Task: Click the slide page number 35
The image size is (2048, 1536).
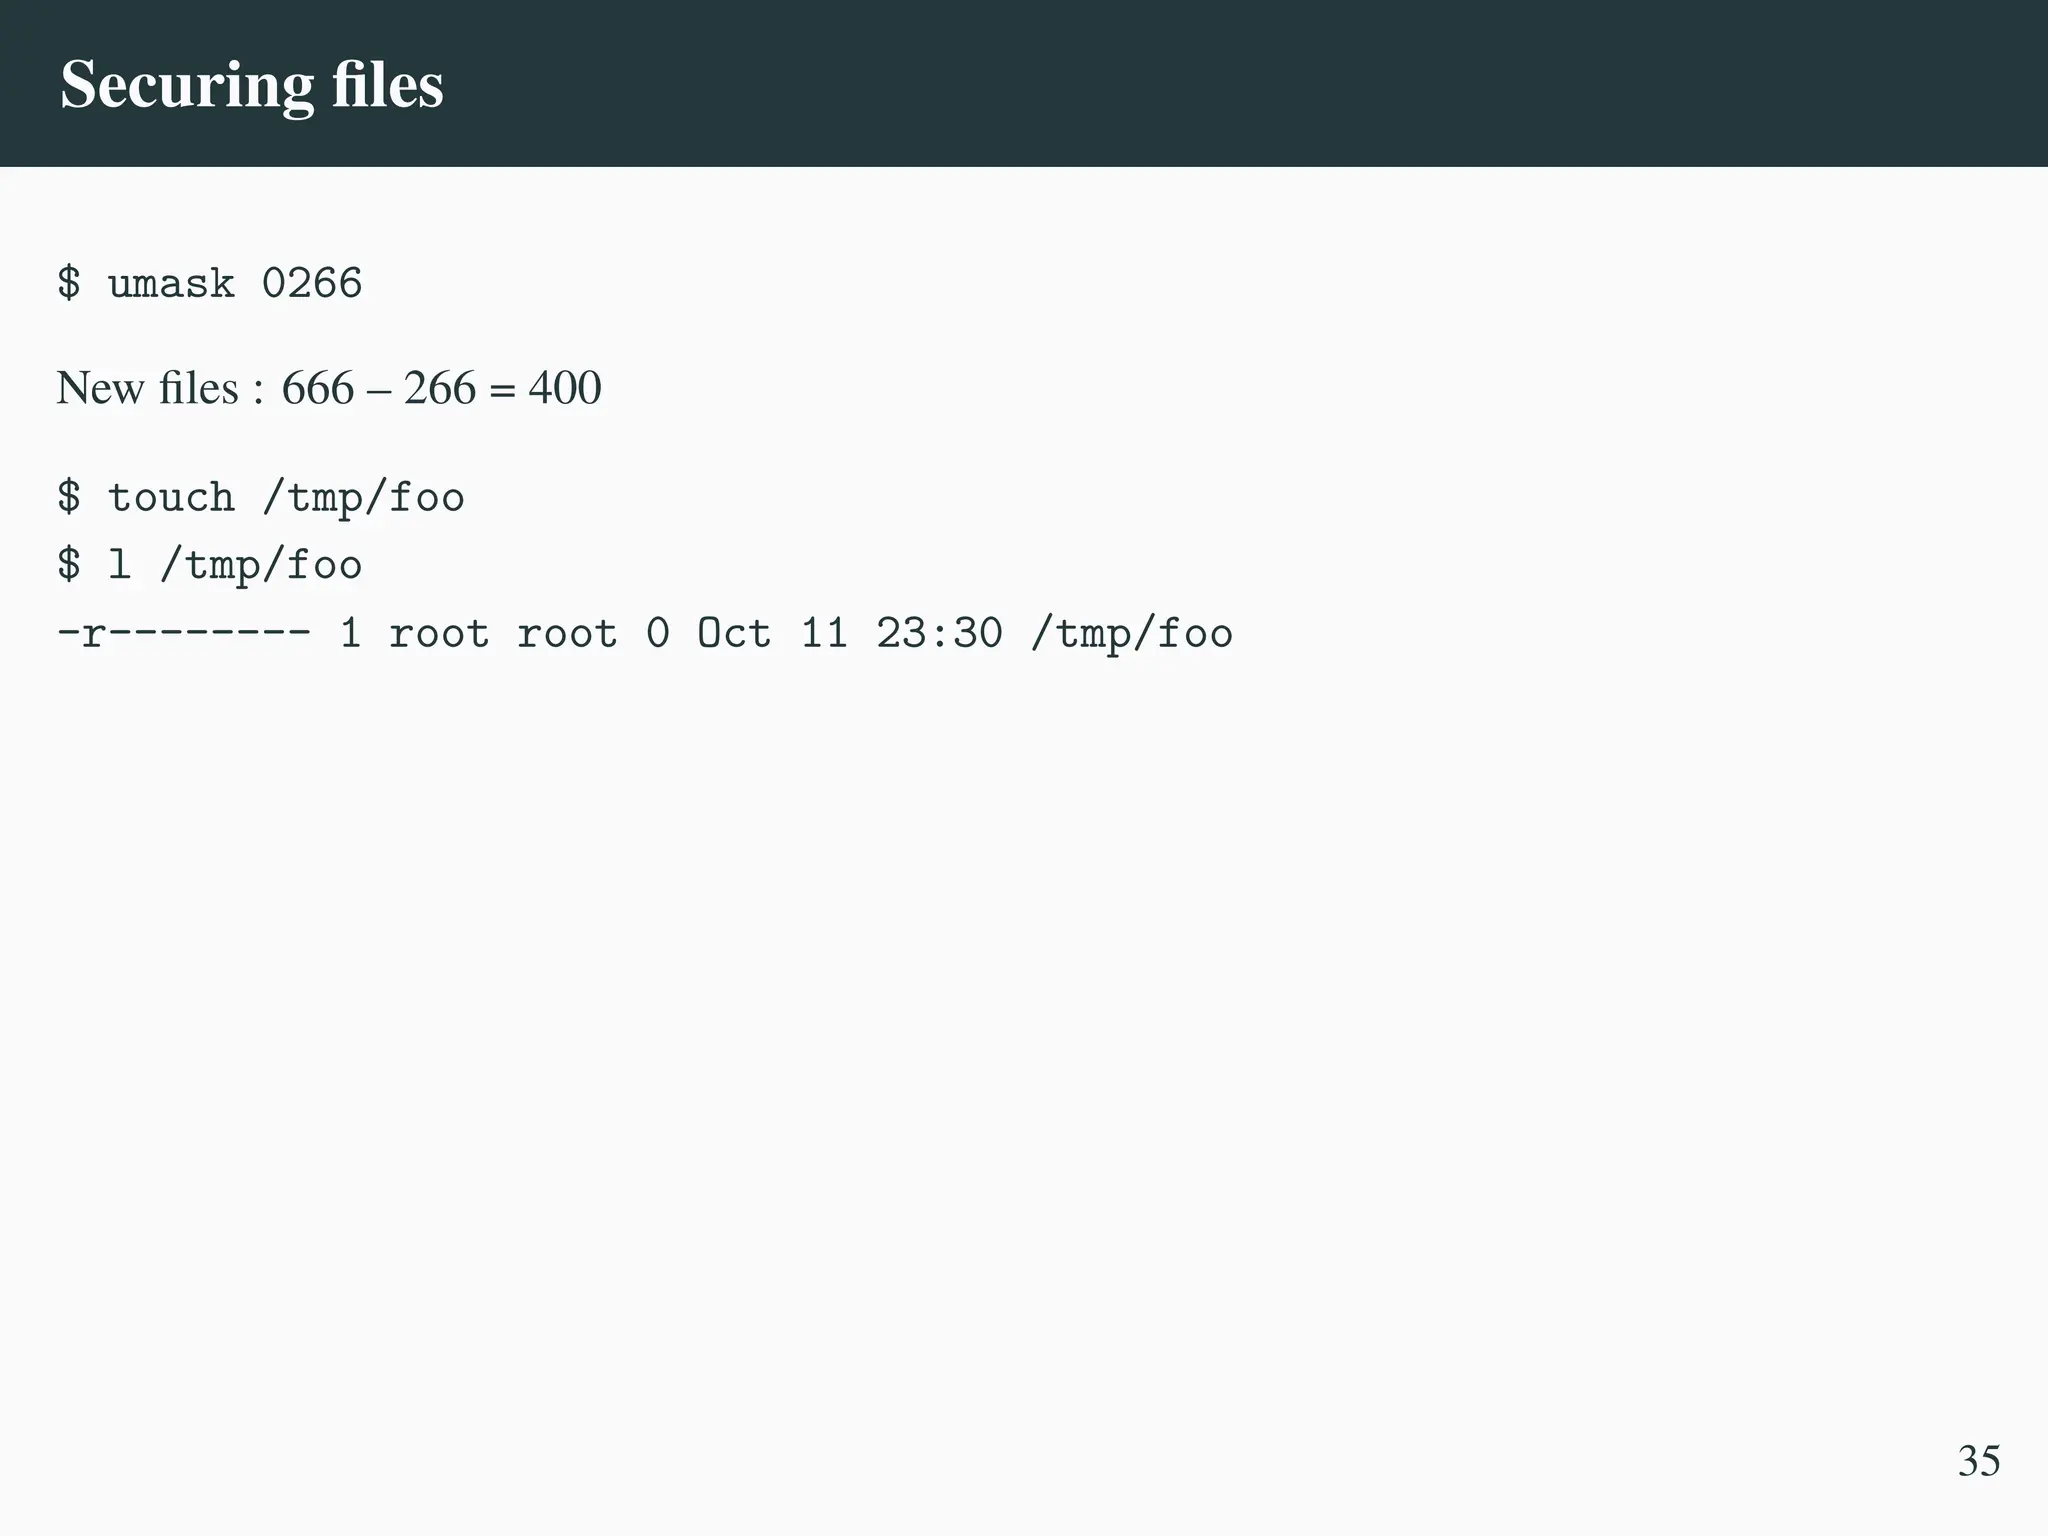Action: tap(1978, 1461)
